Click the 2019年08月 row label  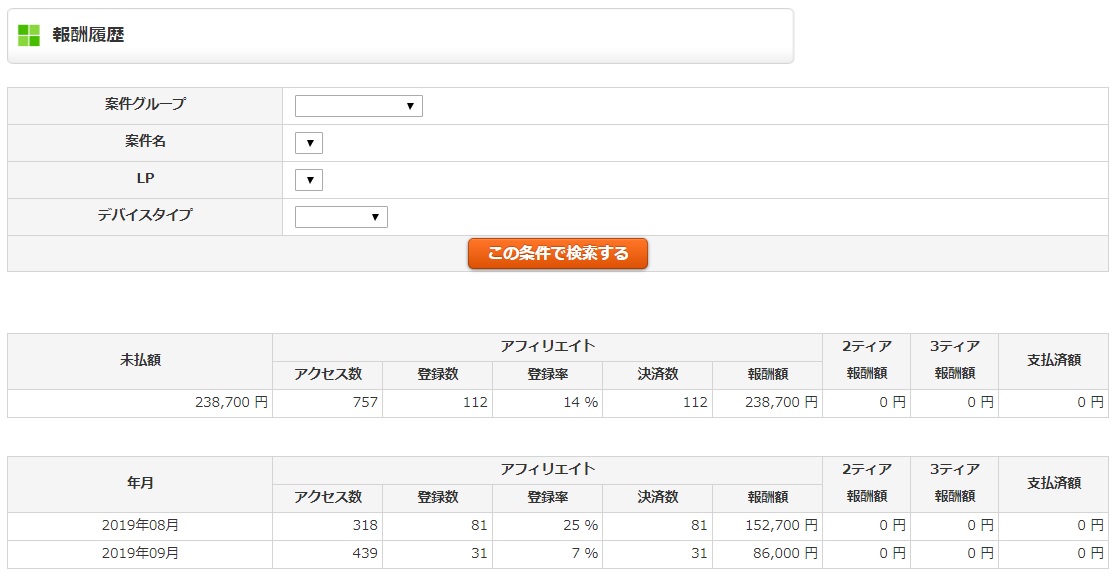coord(140,526)
